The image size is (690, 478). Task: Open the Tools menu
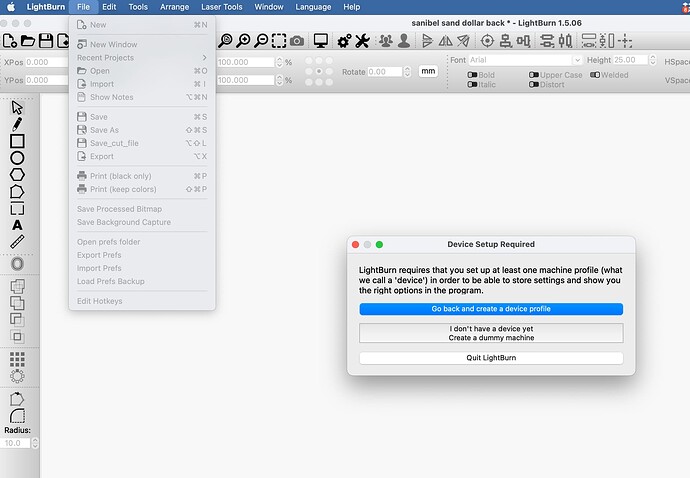[x=138, y=7]
